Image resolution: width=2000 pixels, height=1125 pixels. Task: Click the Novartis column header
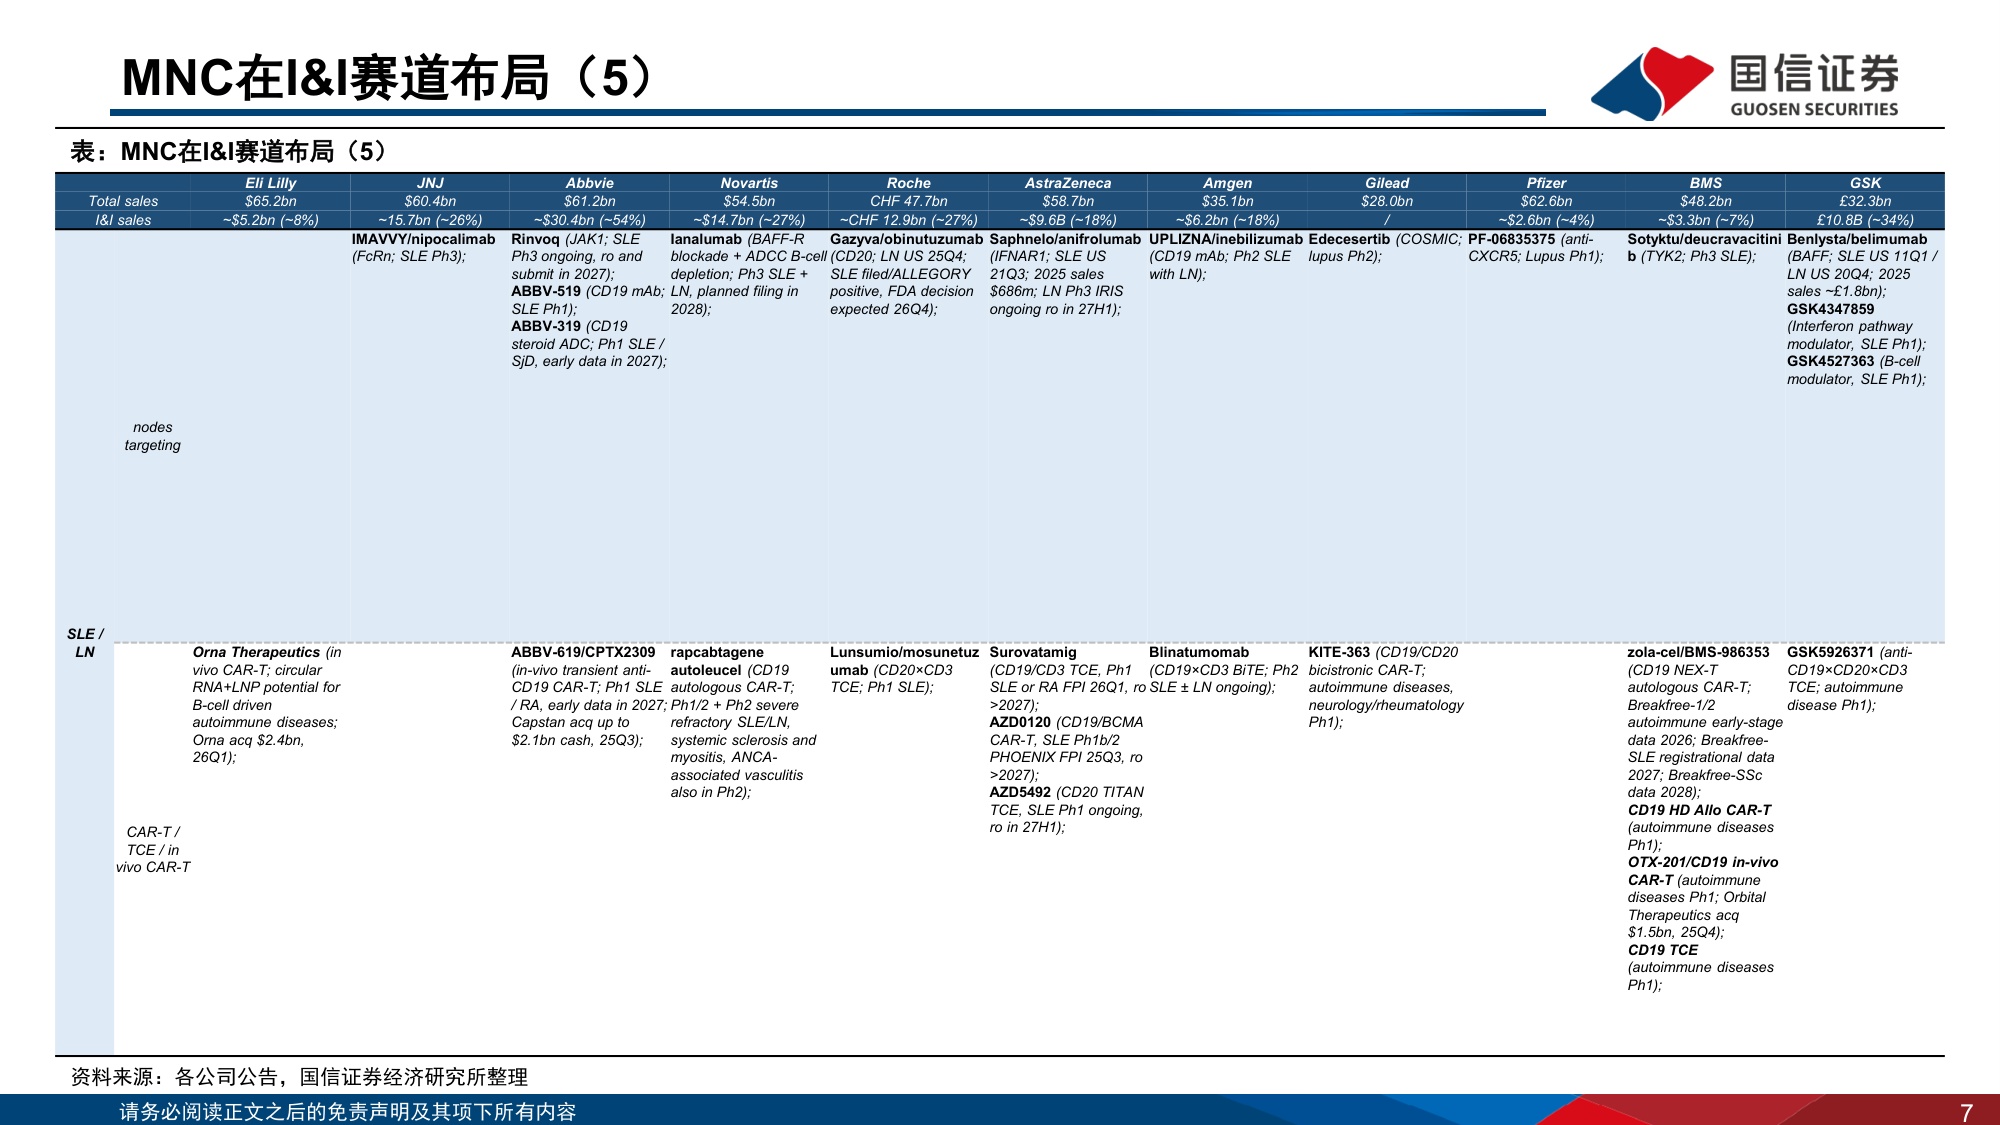tap(749, 183)
